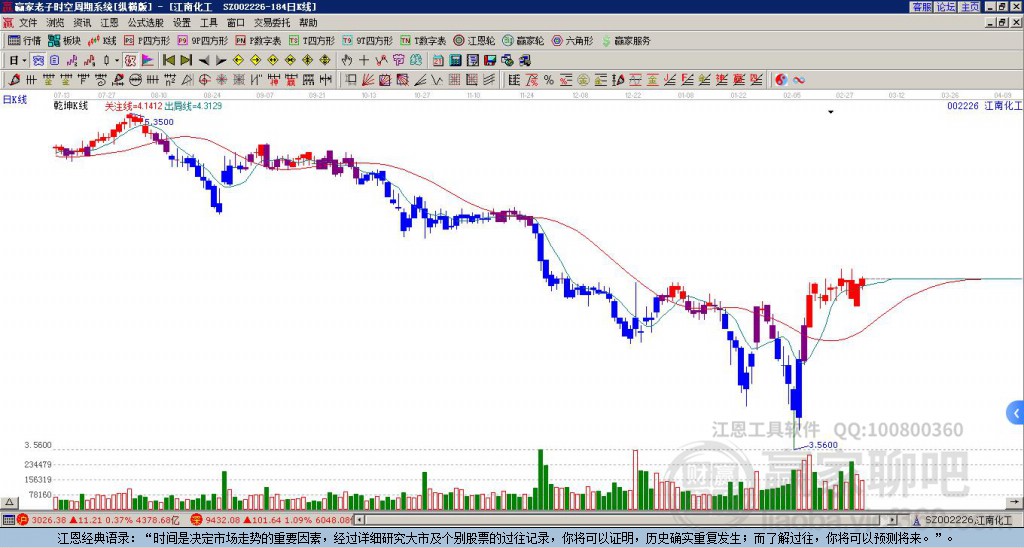Jump to last bar with skip-to-end icon
Viewport: 1024px width, 548px height.
coord(185,61)
